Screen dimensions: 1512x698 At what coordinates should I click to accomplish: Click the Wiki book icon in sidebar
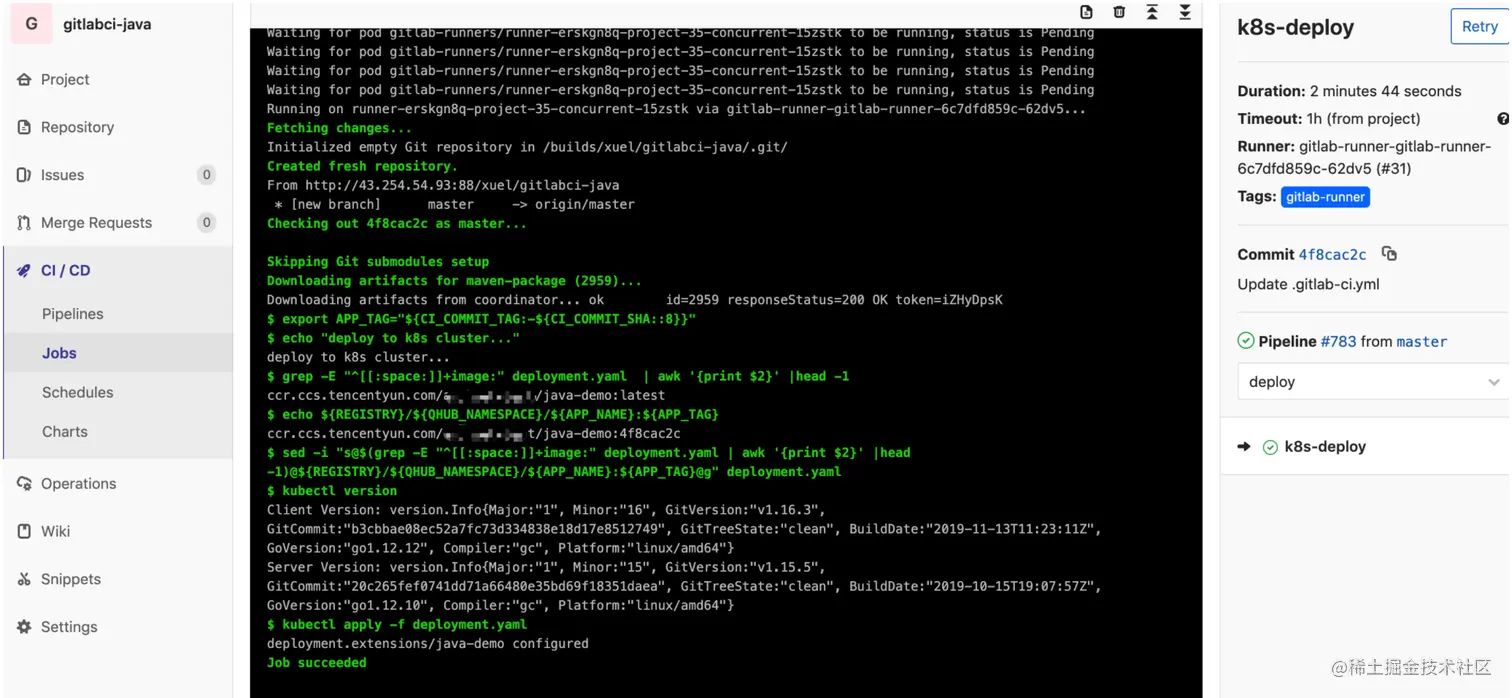[24, 531]
